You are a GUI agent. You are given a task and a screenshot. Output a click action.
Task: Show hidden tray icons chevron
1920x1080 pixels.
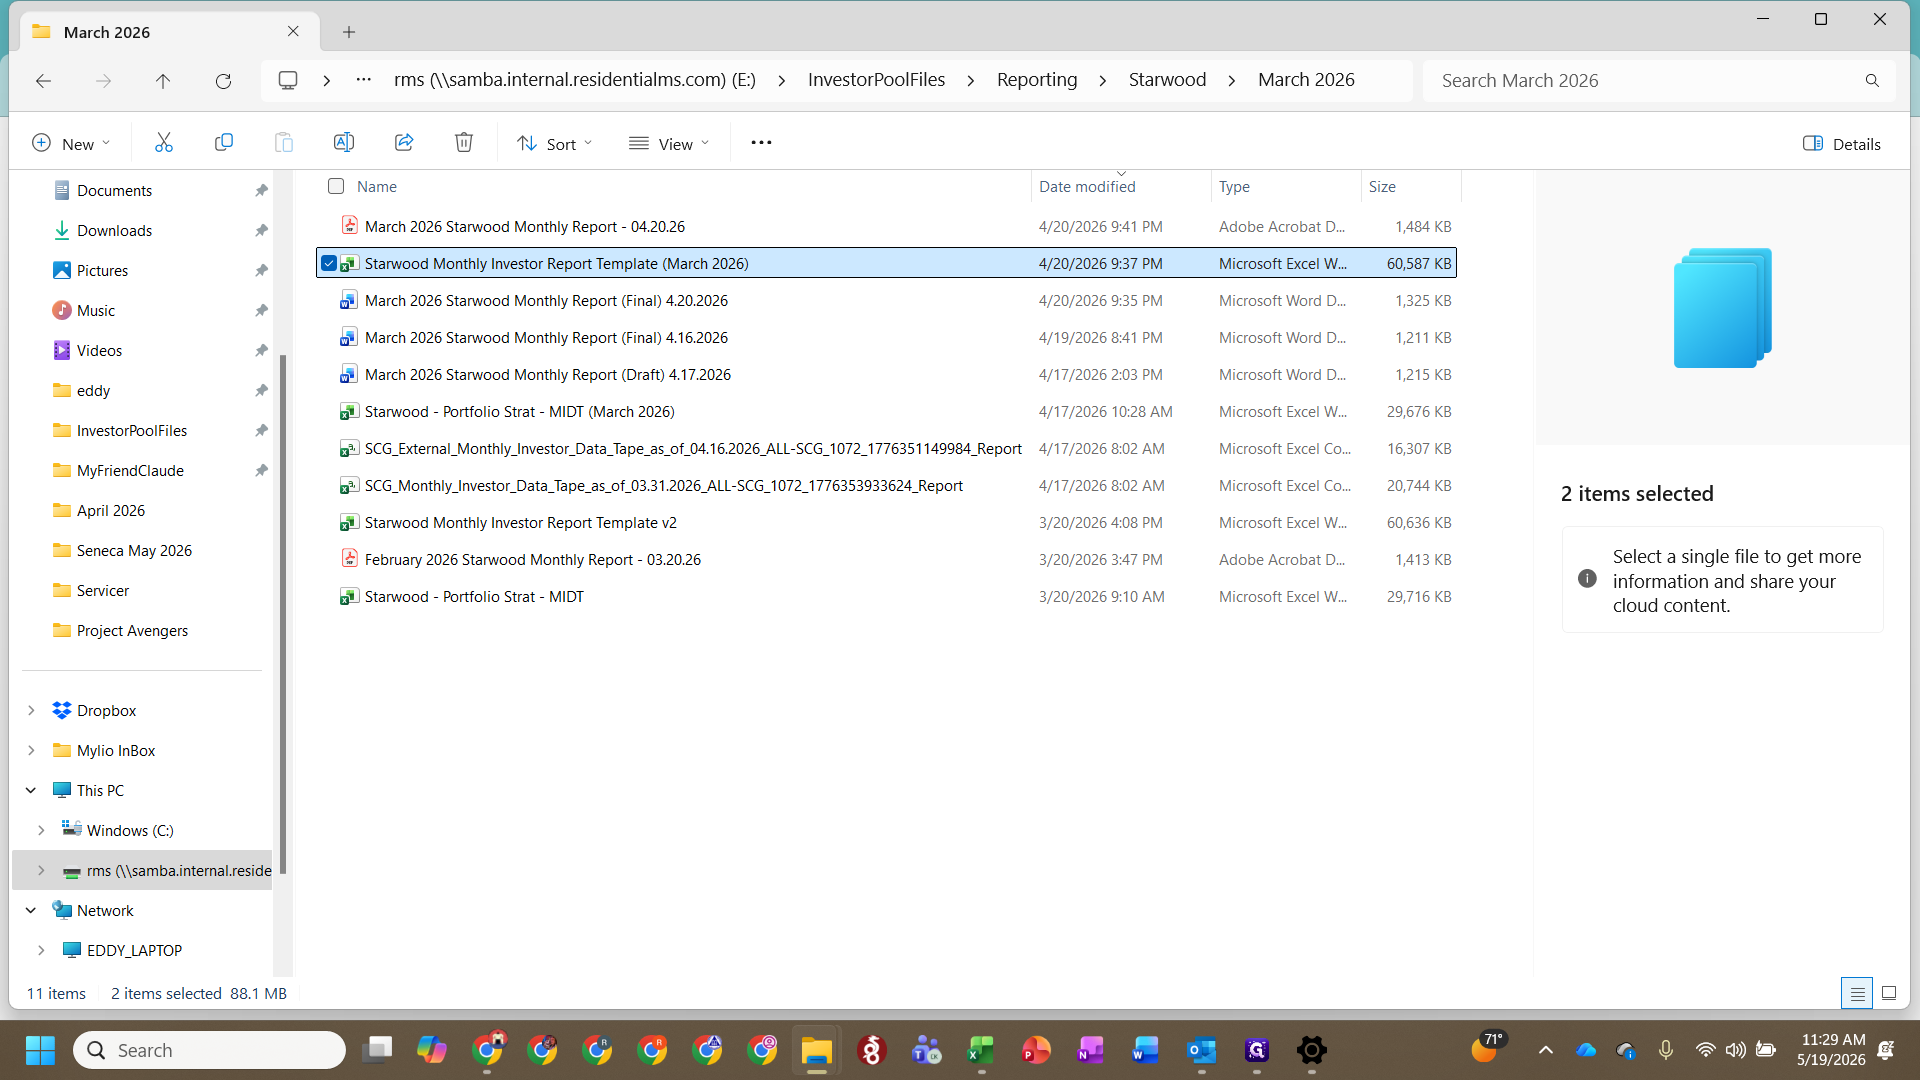1545,1050
